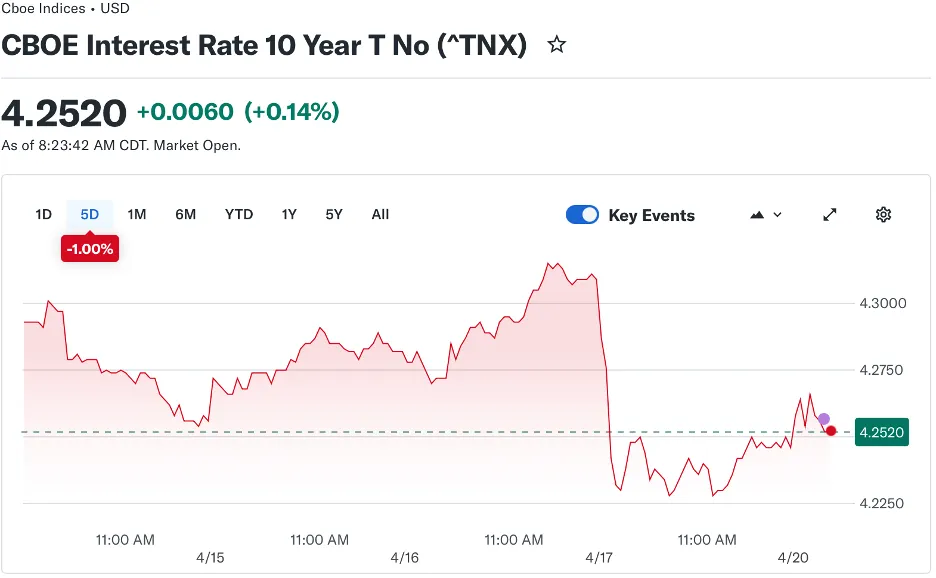Click the CBOE Interest Rate title
936x578 pixels.
tap(264, 45)
